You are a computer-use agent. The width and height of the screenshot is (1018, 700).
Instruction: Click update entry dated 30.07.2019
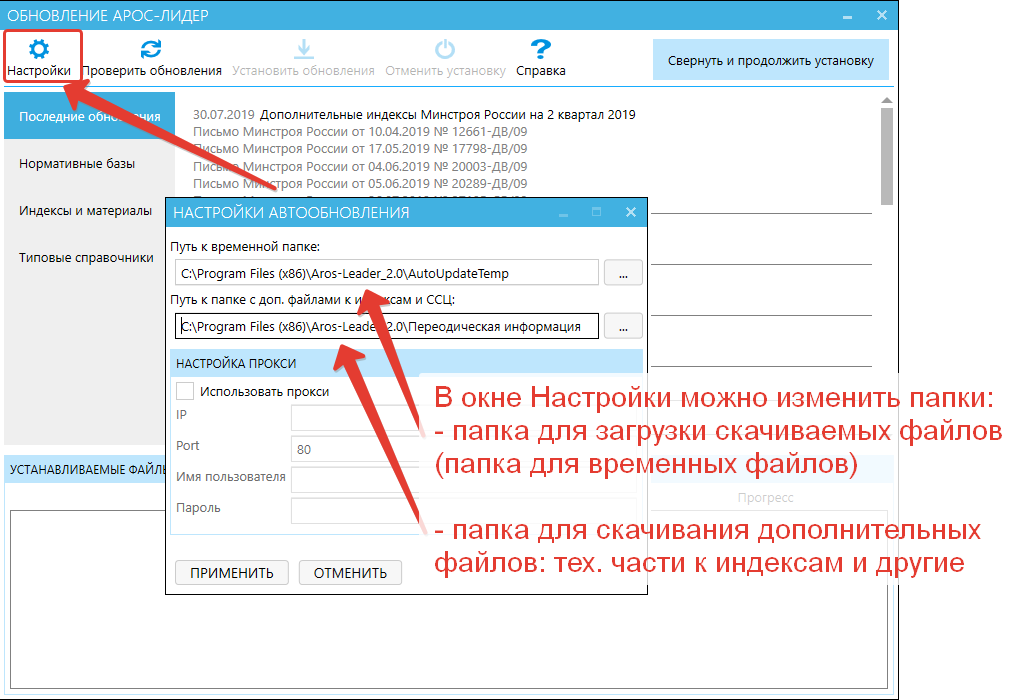[x=414, y=115]
